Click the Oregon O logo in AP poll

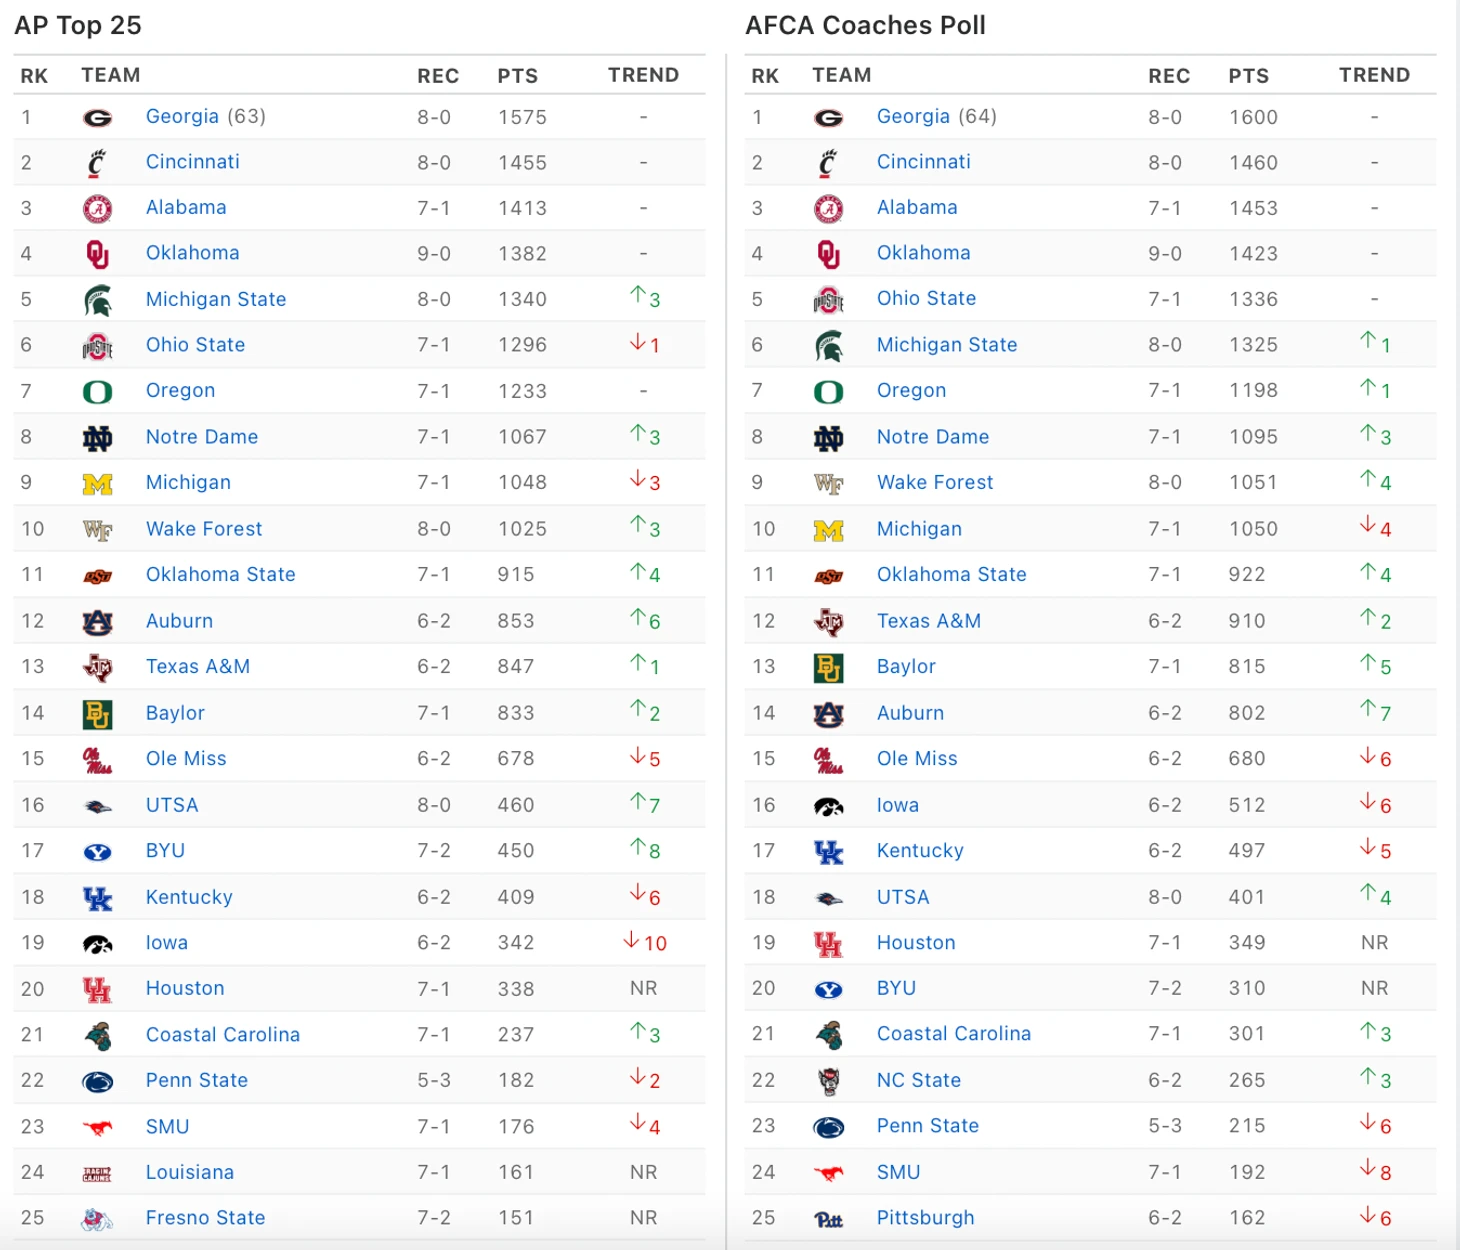click(x=97, y=392)
